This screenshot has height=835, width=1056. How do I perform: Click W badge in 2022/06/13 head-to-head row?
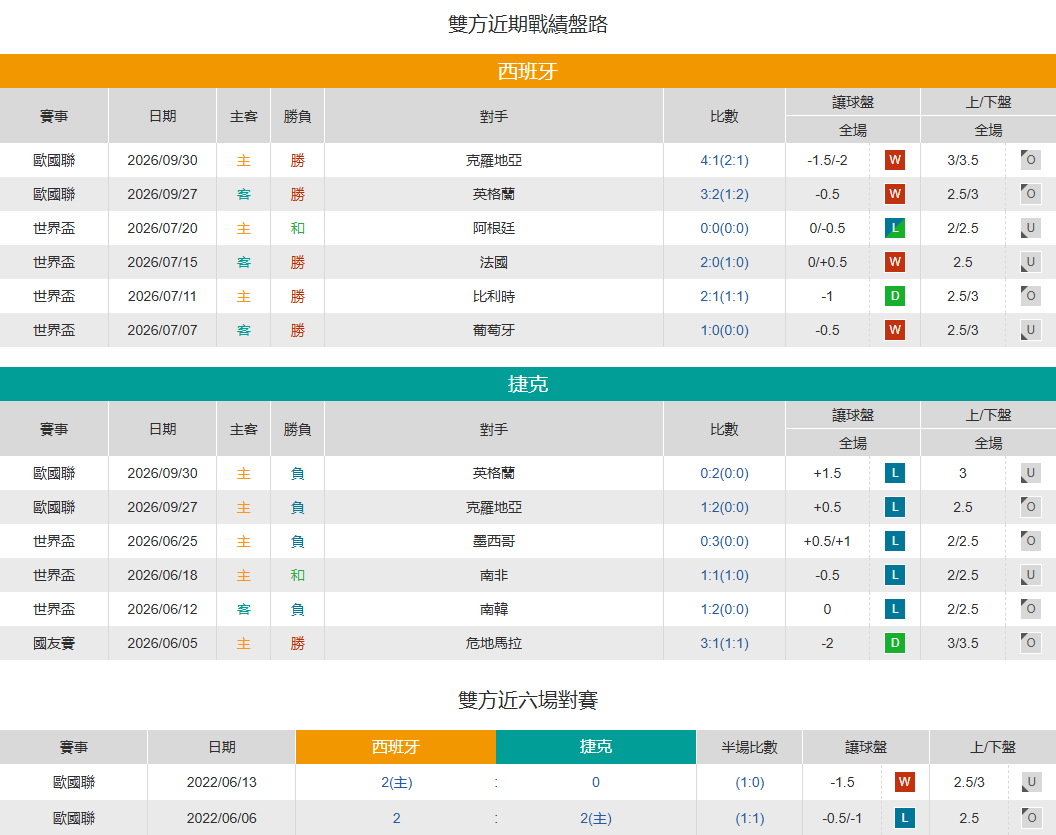pyautogui.click(x=904, y=782)
